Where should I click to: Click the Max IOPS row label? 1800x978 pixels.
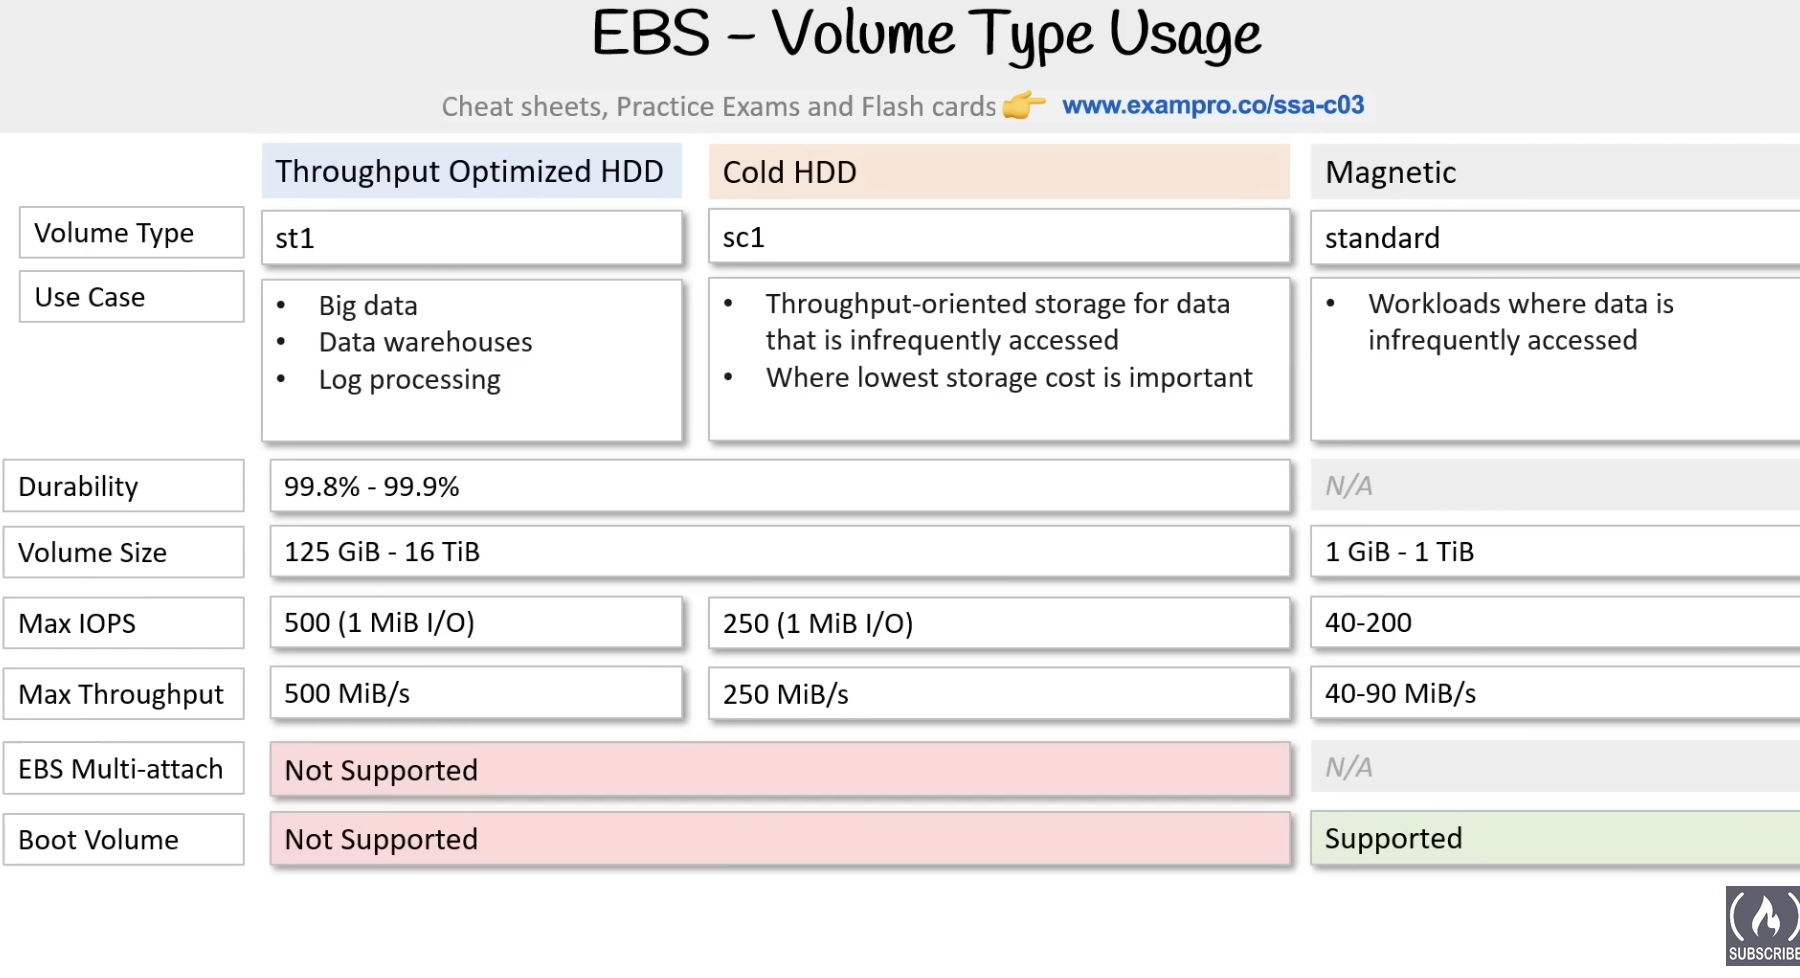click(x=124, y=623)
